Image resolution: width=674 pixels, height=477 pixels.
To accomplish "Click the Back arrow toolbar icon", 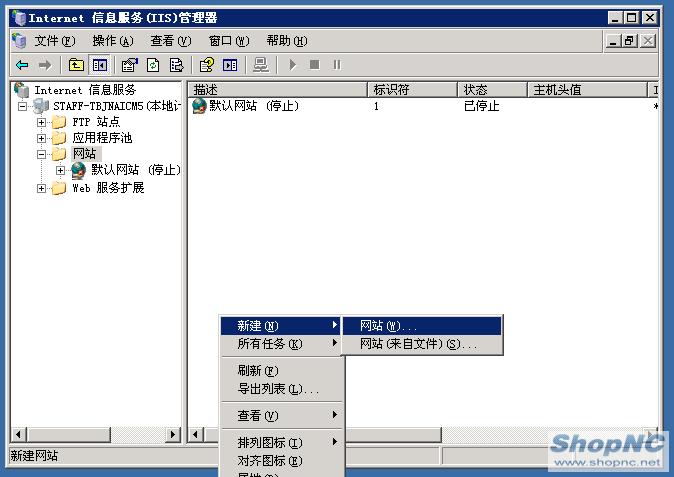I will tap(22, 65).
